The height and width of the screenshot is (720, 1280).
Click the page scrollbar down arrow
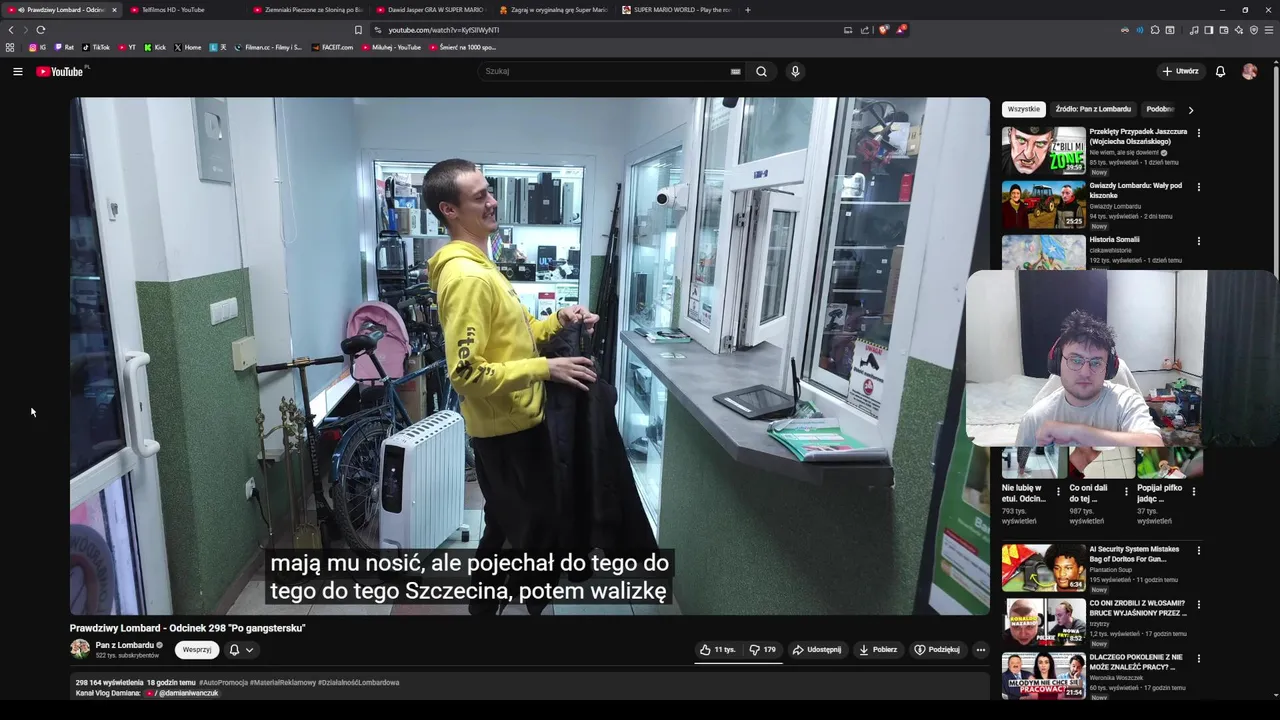click(1275, 695)
